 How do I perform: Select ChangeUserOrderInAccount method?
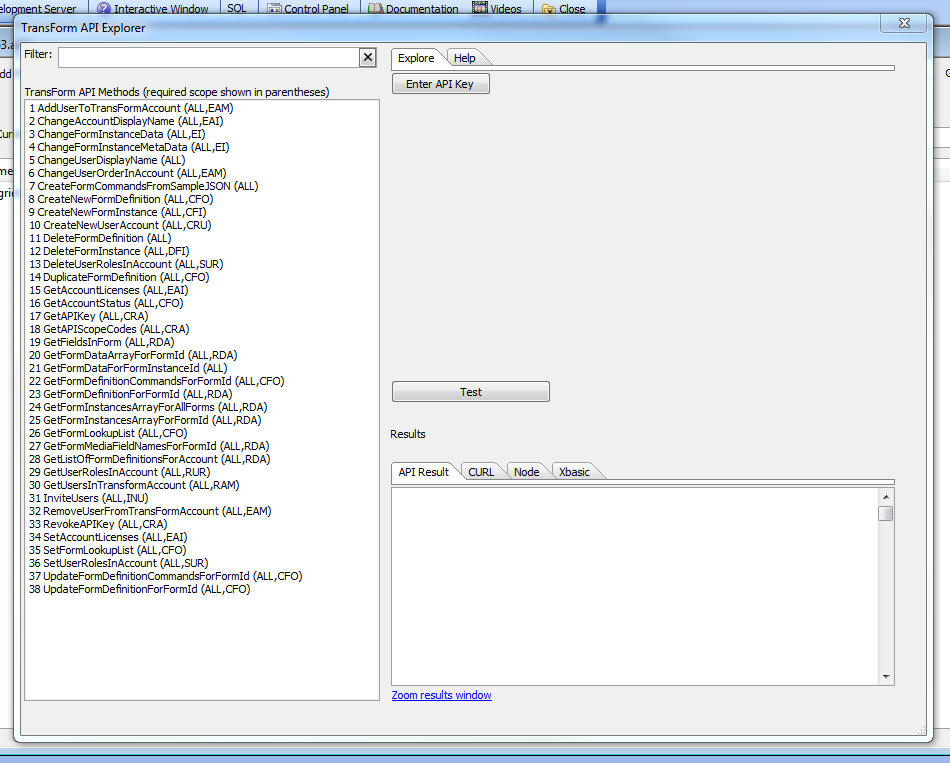point(127,173)
